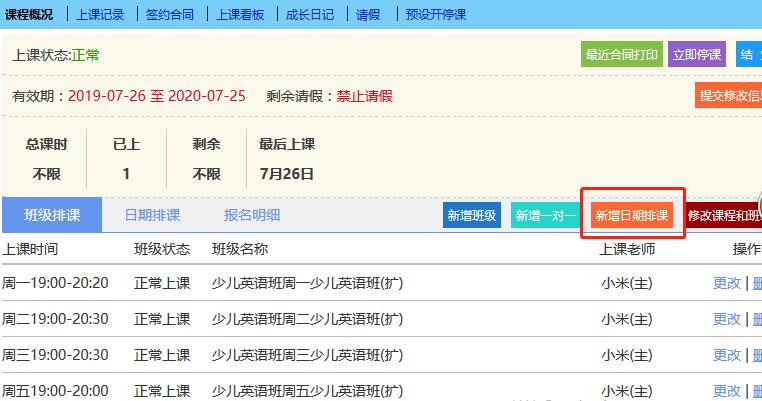
Task: Click the blue 新增班级 button
Action: pyautogui.click(x=472, y=215)
